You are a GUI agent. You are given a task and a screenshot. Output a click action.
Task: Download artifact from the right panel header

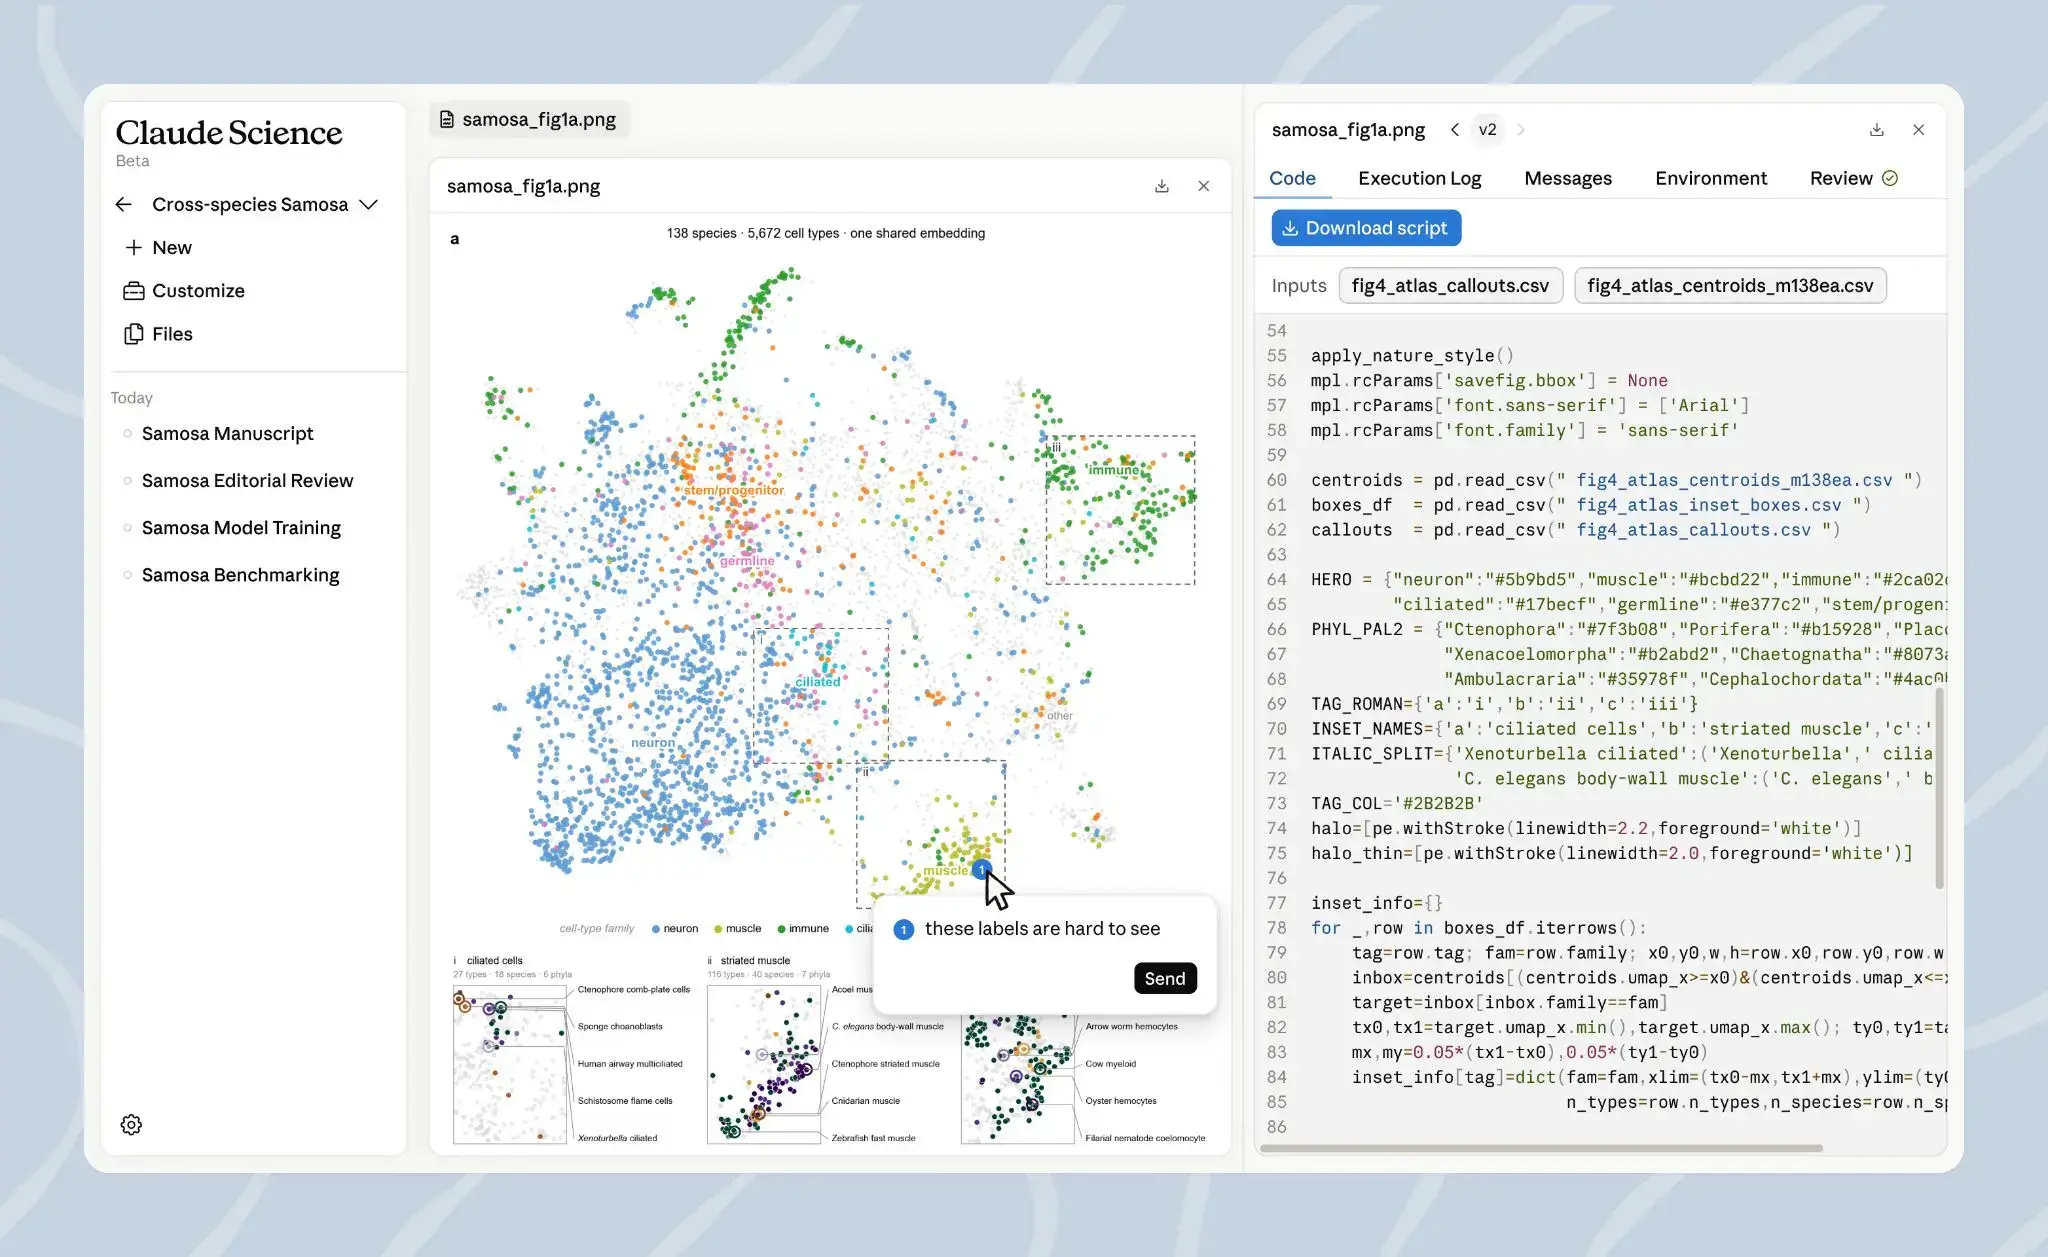(1877, 130)
